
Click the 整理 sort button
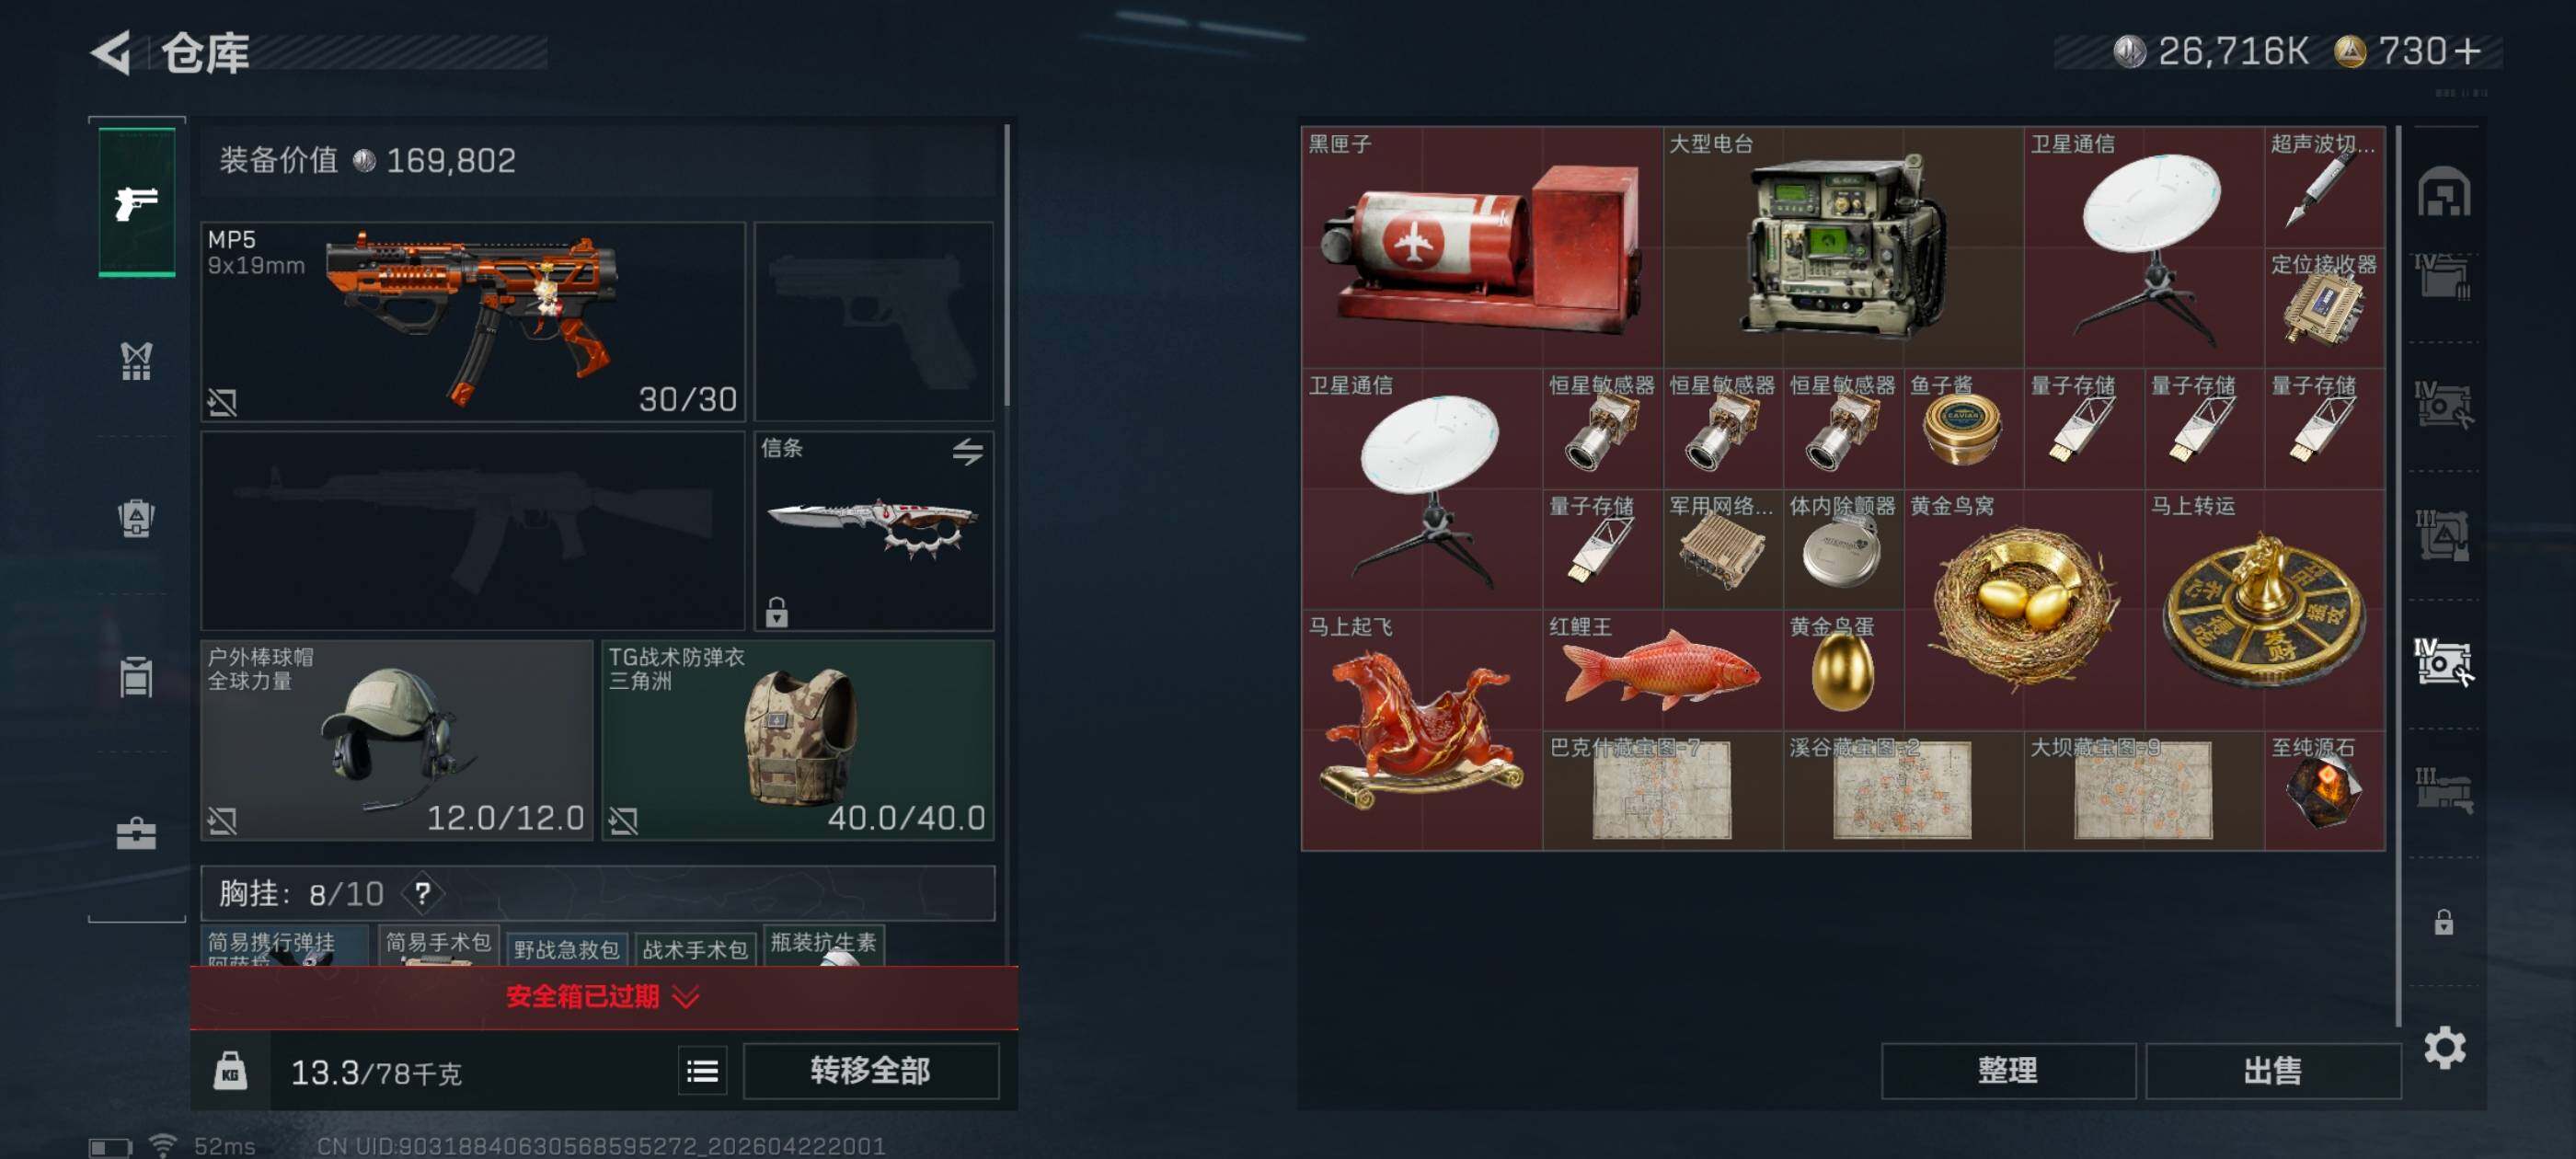pos(2007,1071)
